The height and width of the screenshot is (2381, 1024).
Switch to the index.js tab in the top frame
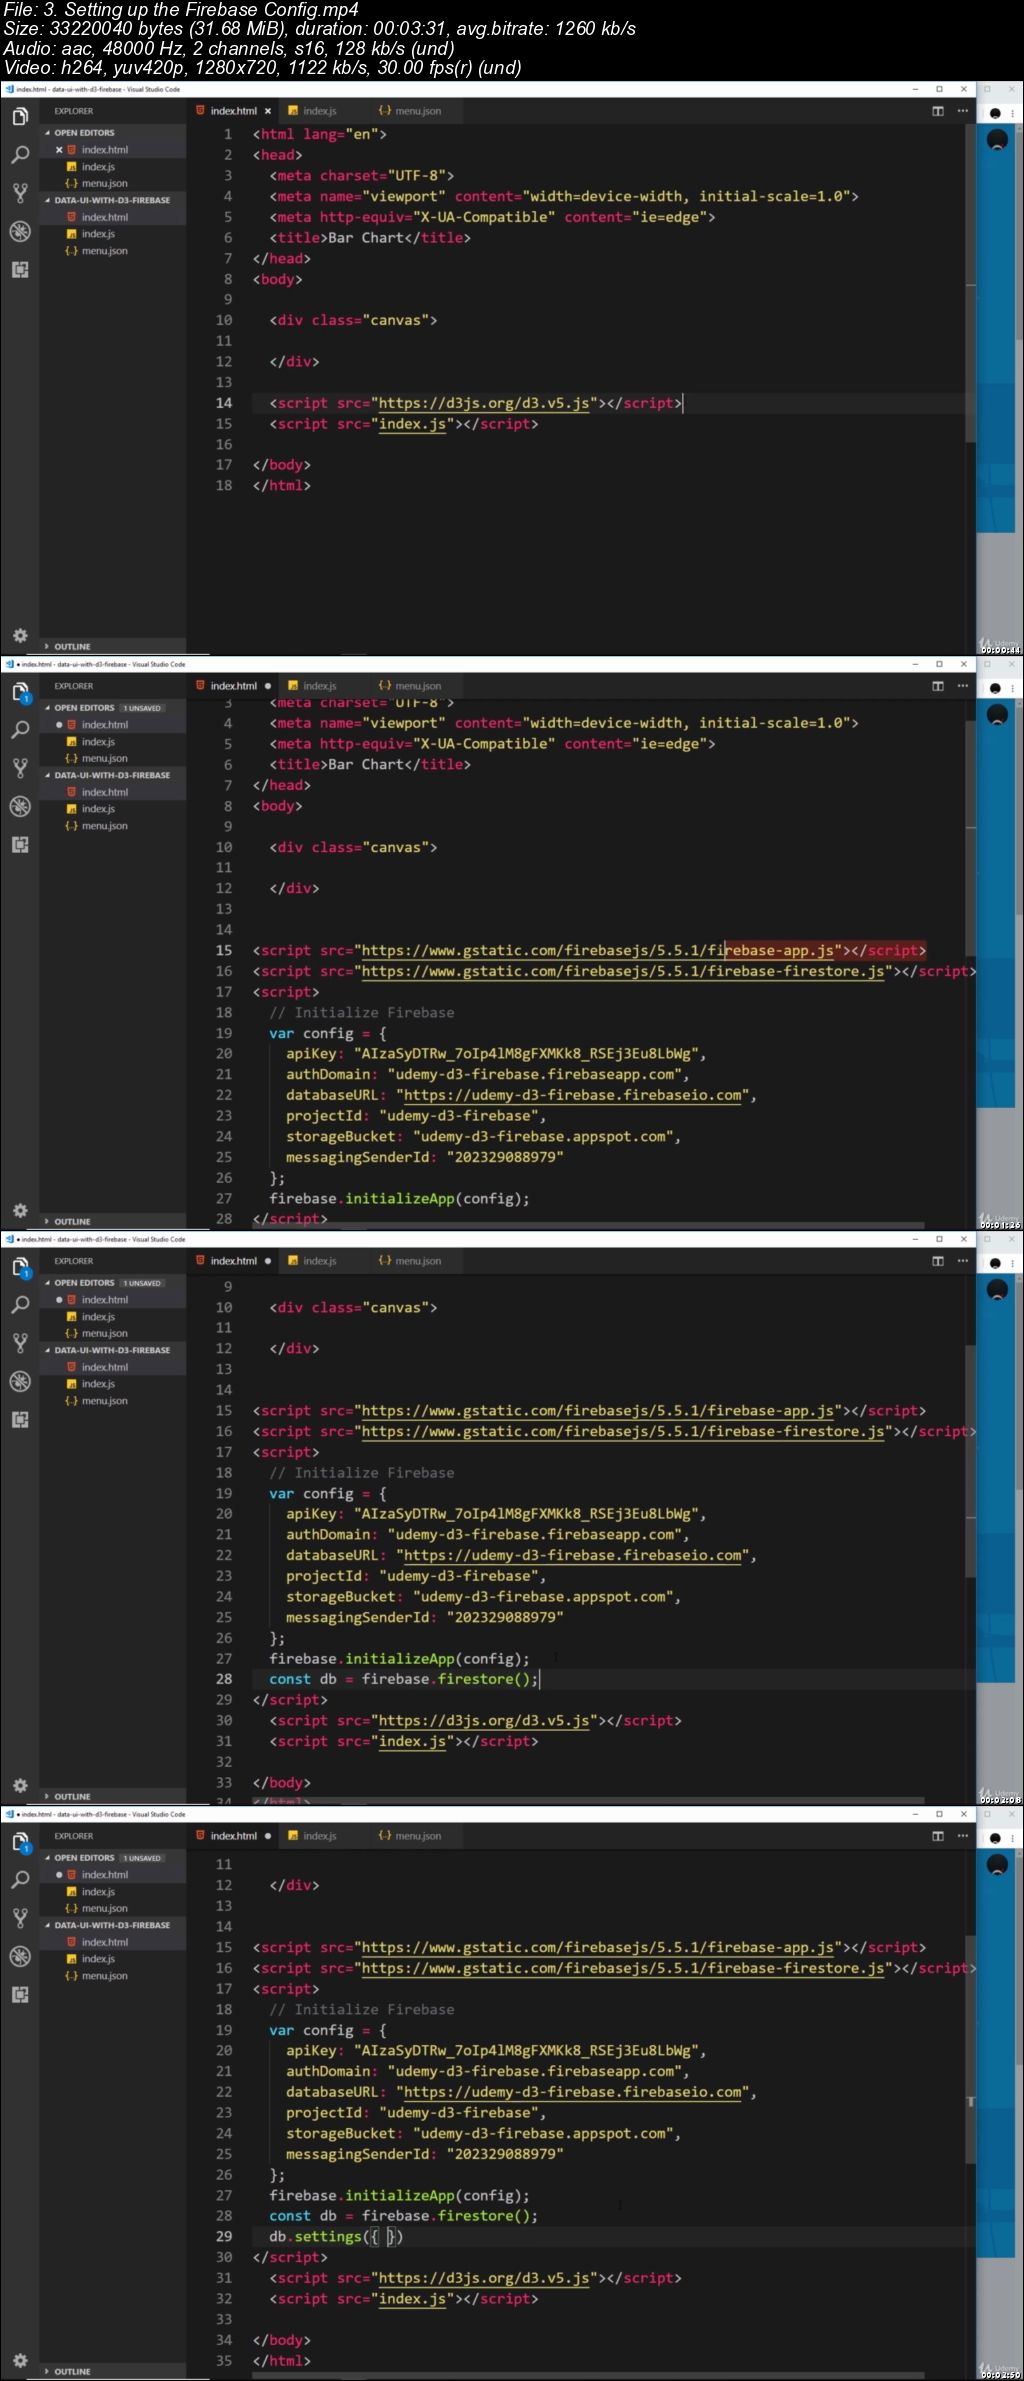[x=320, y=111]
